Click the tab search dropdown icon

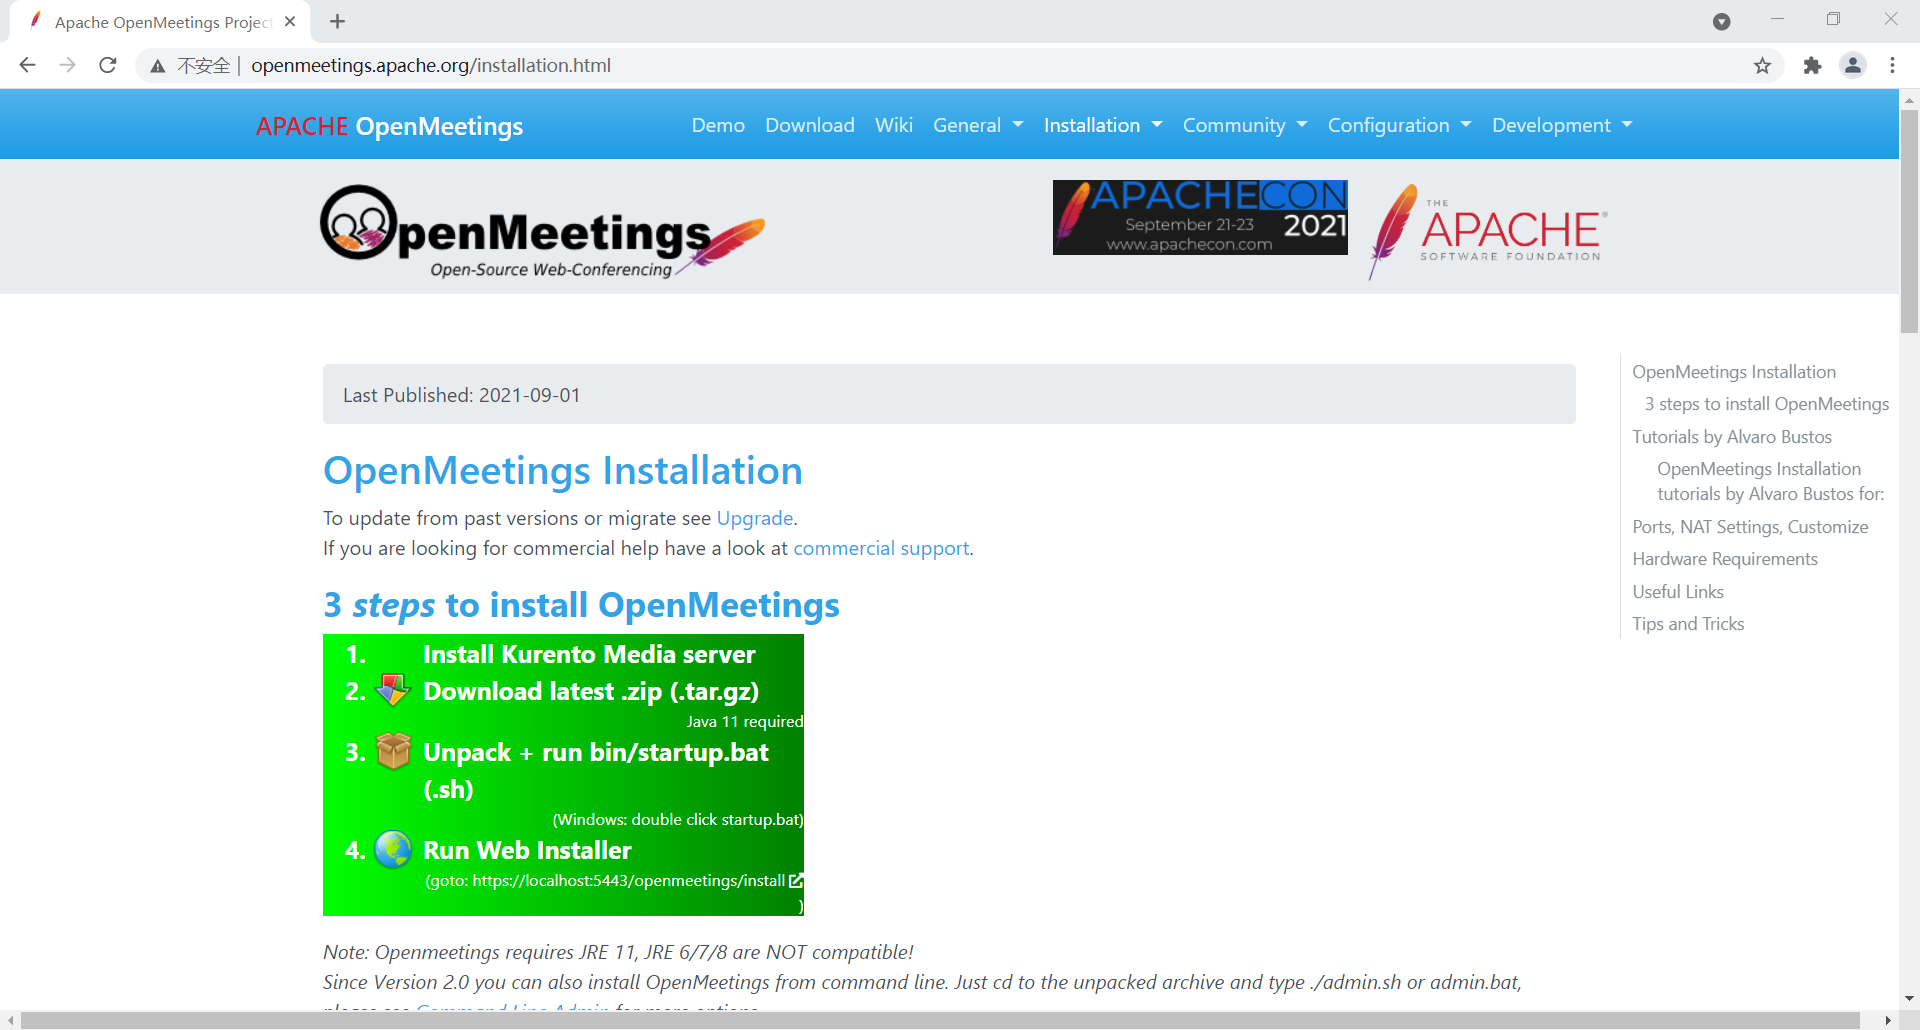tap(1721, 21)
